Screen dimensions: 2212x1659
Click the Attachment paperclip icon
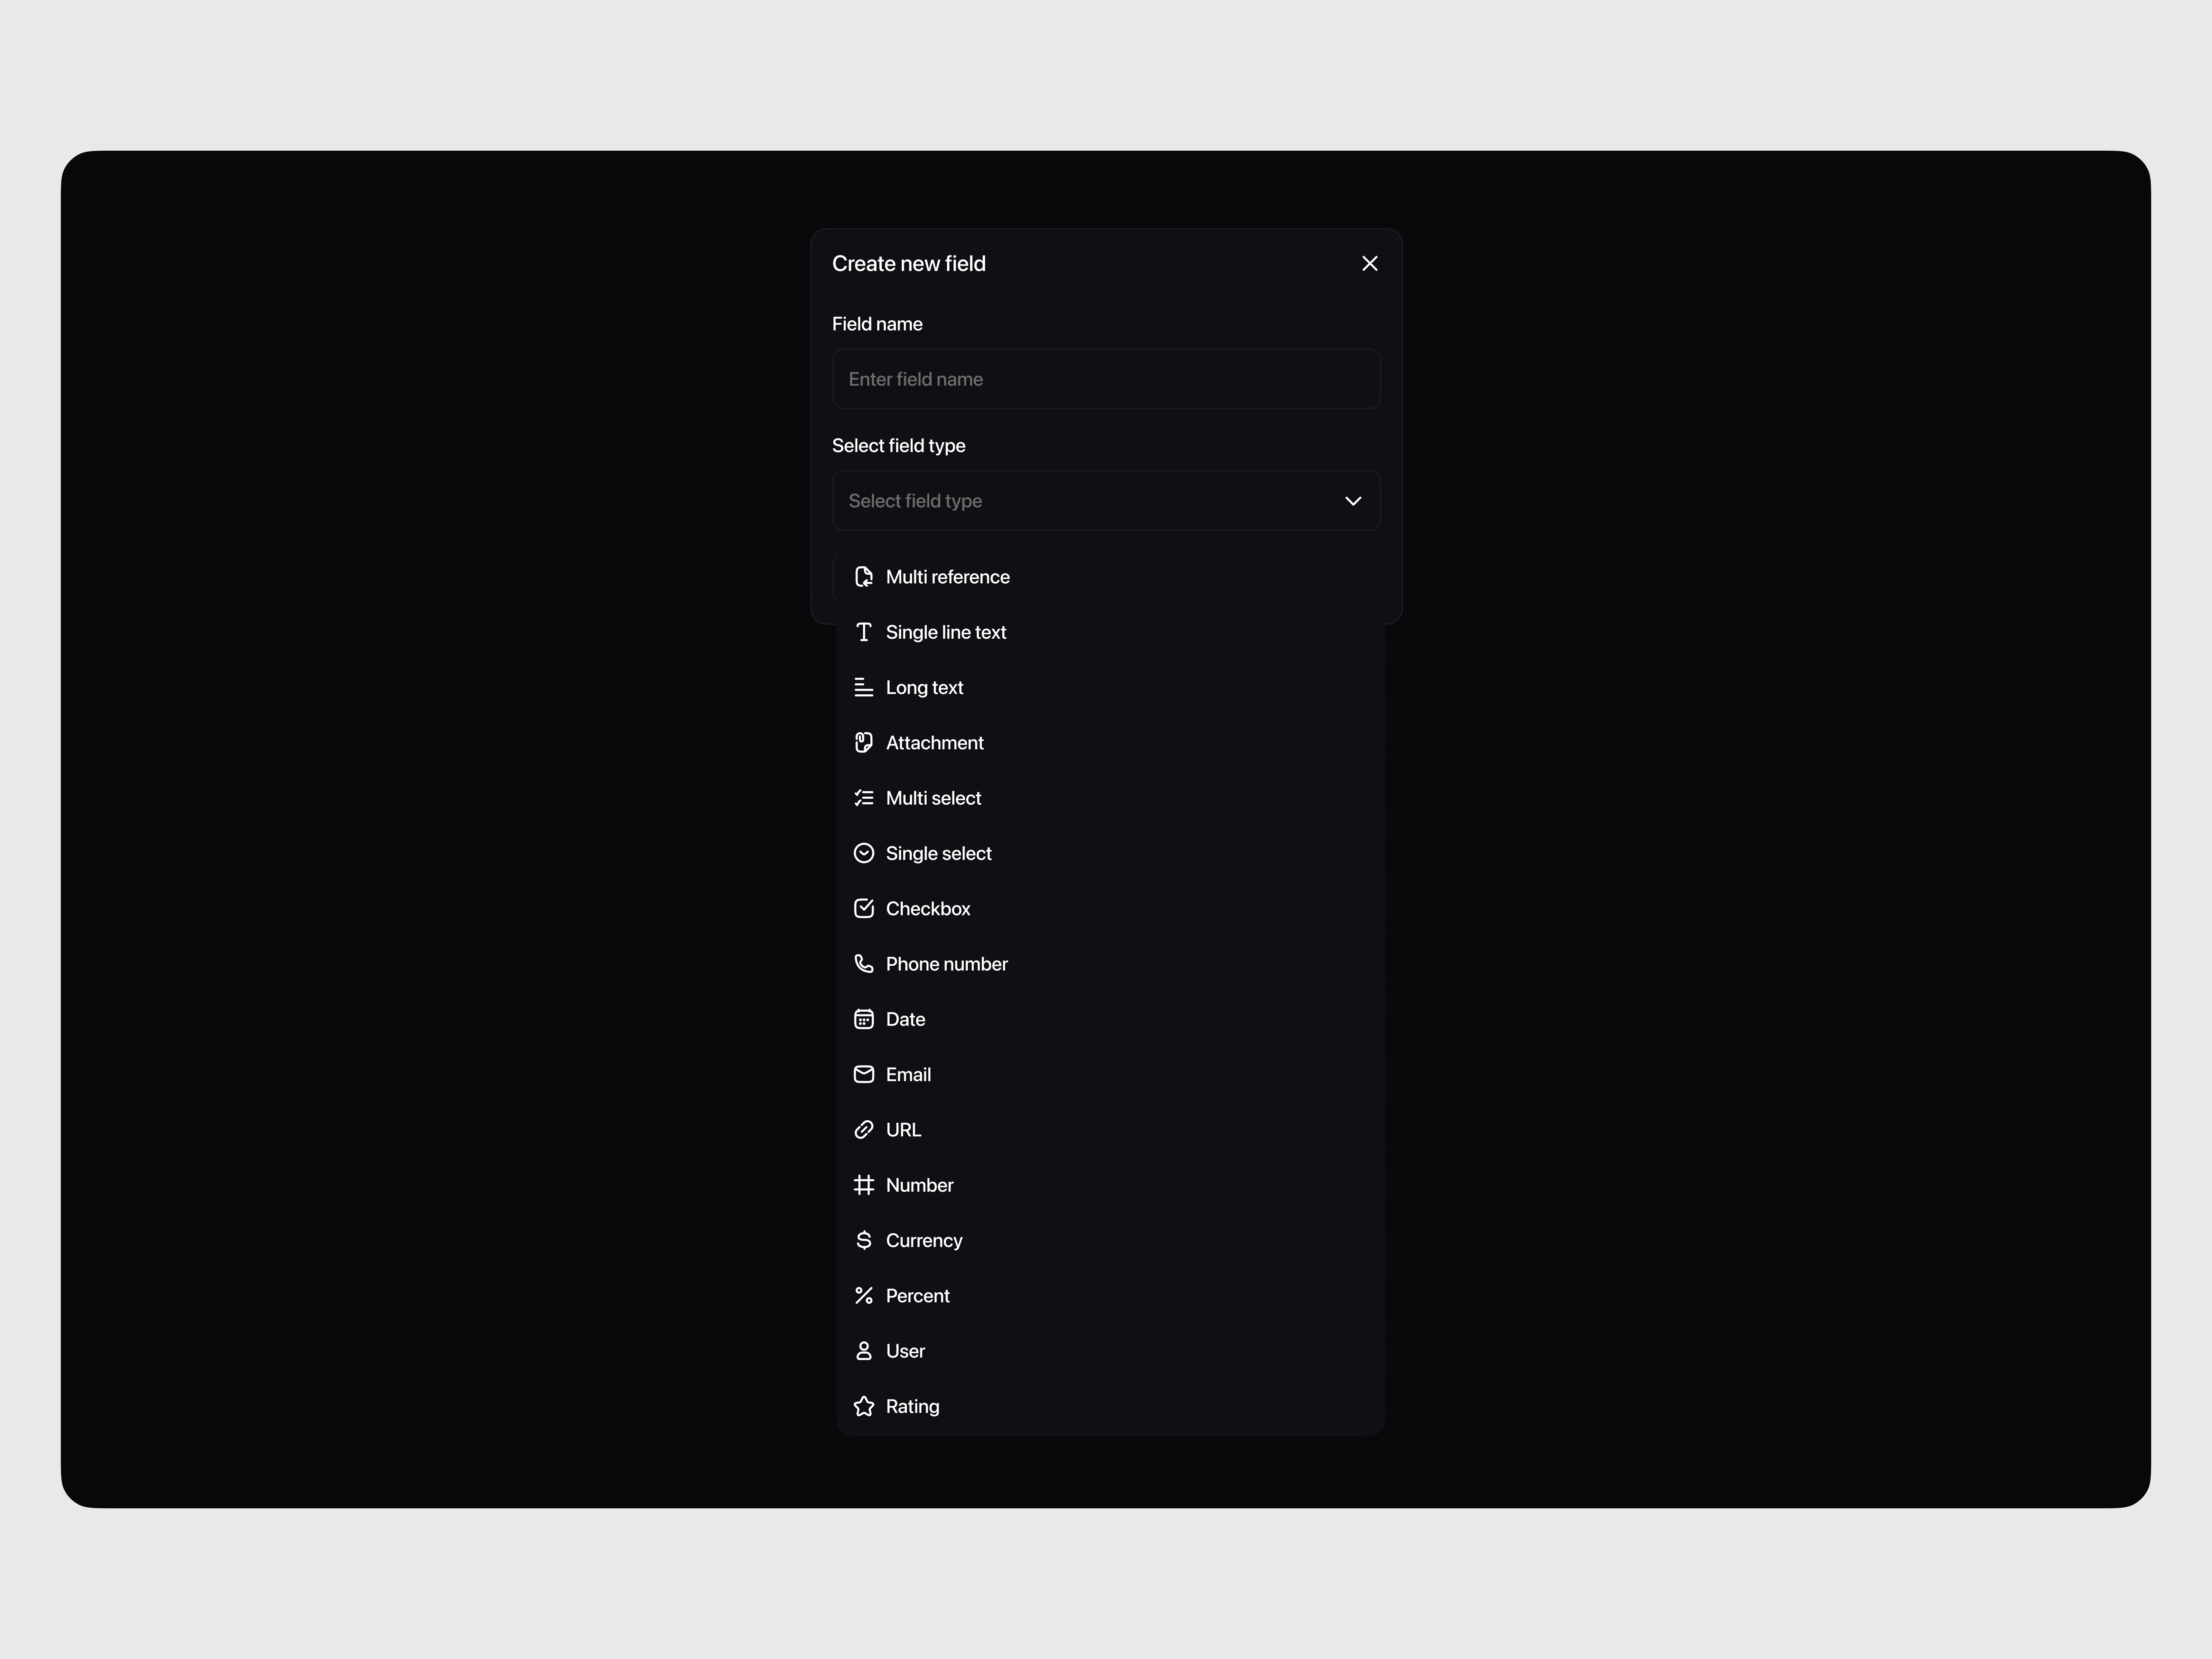tap(864, 743)
